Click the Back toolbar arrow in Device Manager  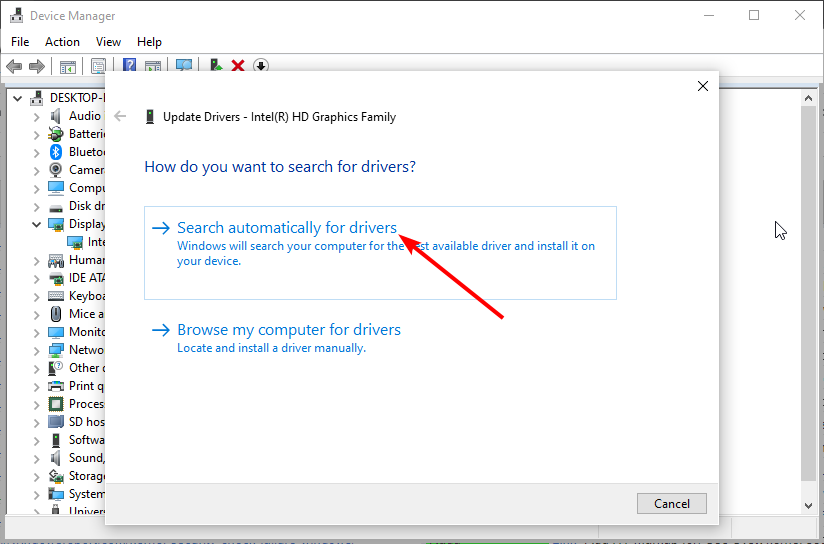pyautogui.click(x=14, y=66)
